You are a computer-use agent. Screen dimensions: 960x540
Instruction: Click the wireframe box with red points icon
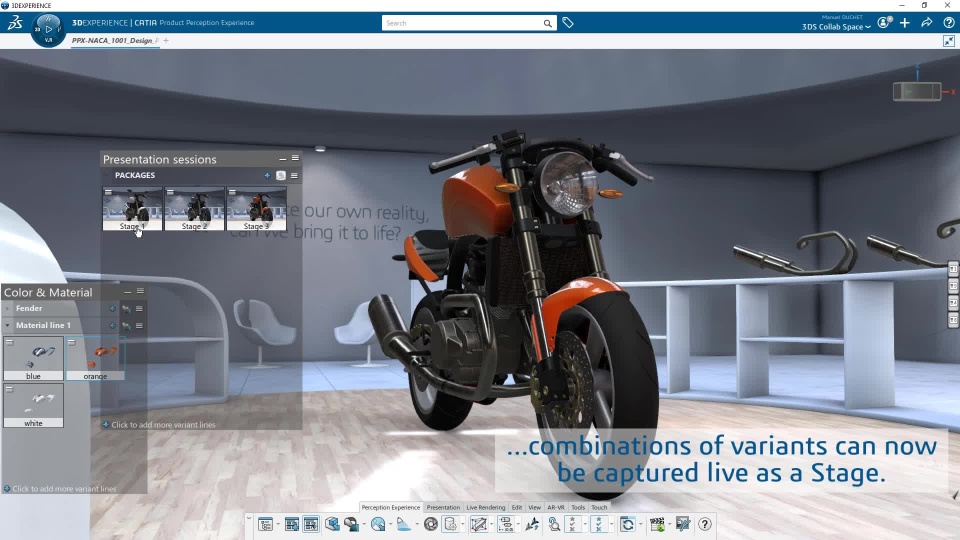pyautogui.click(x=479, y=524)
